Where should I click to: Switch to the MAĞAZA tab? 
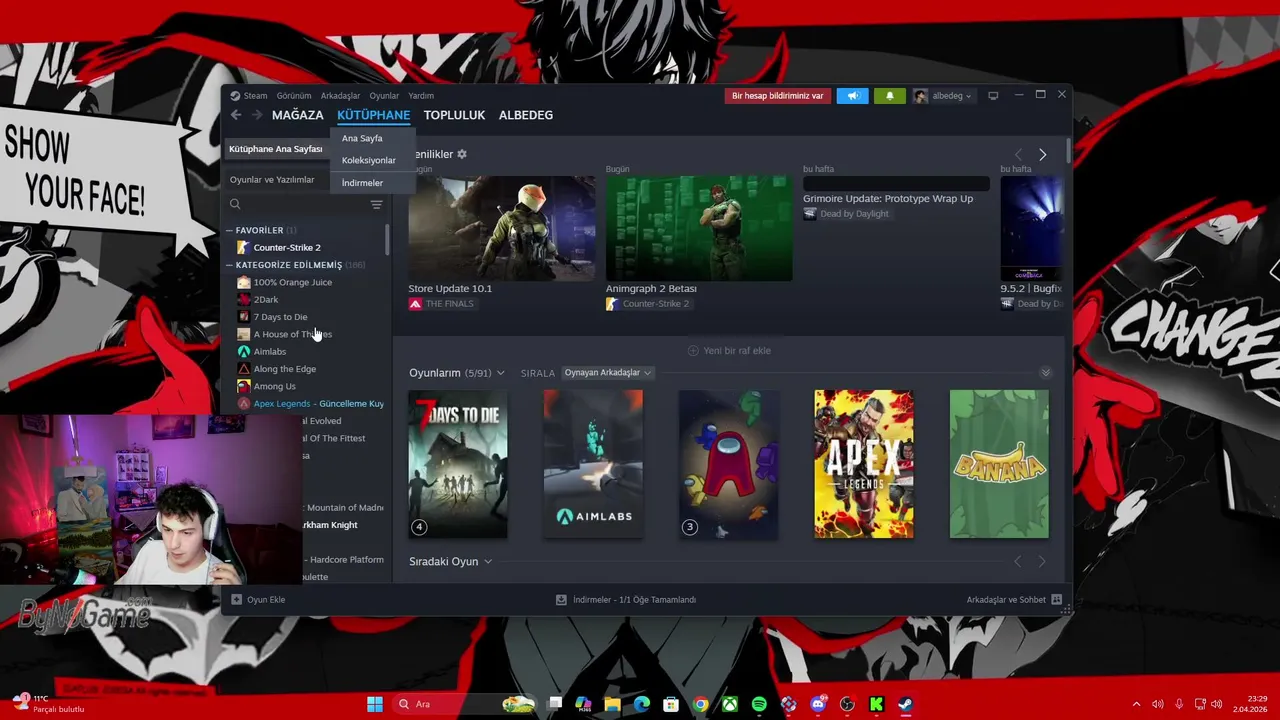click(x=298, y=115)
